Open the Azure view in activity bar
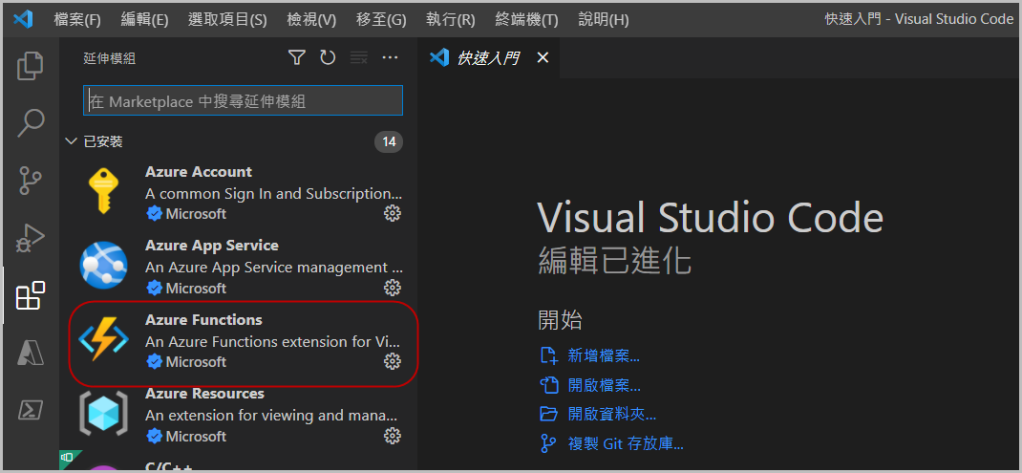 coord(30,353)
